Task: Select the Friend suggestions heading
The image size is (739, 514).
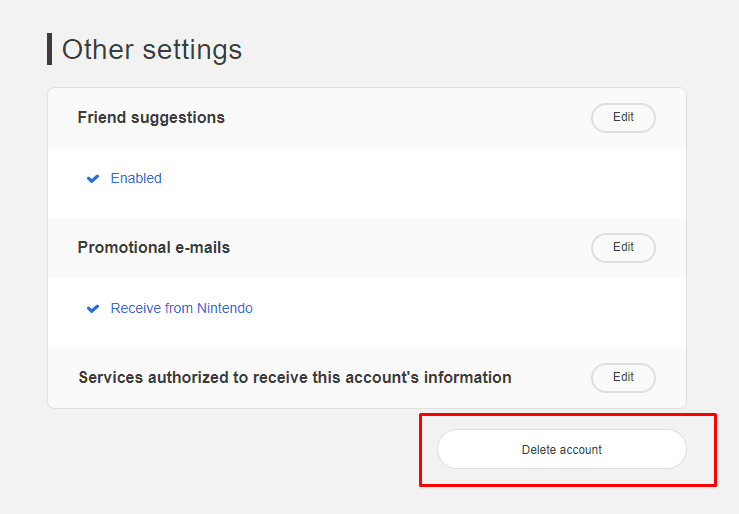Action: [x=151, y=118]
